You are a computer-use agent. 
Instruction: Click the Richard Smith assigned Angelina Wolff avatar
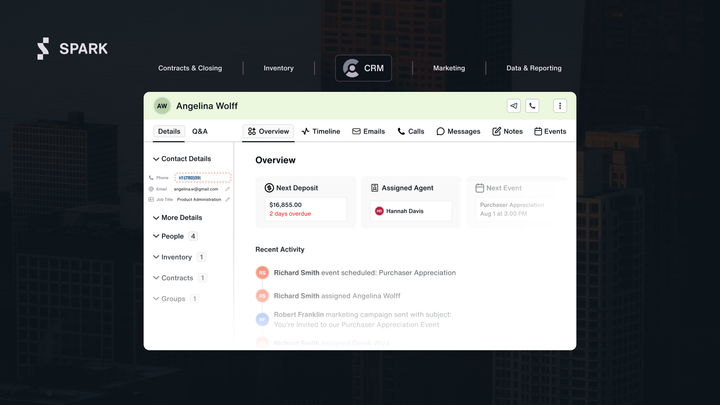click(x=262, y=296)
